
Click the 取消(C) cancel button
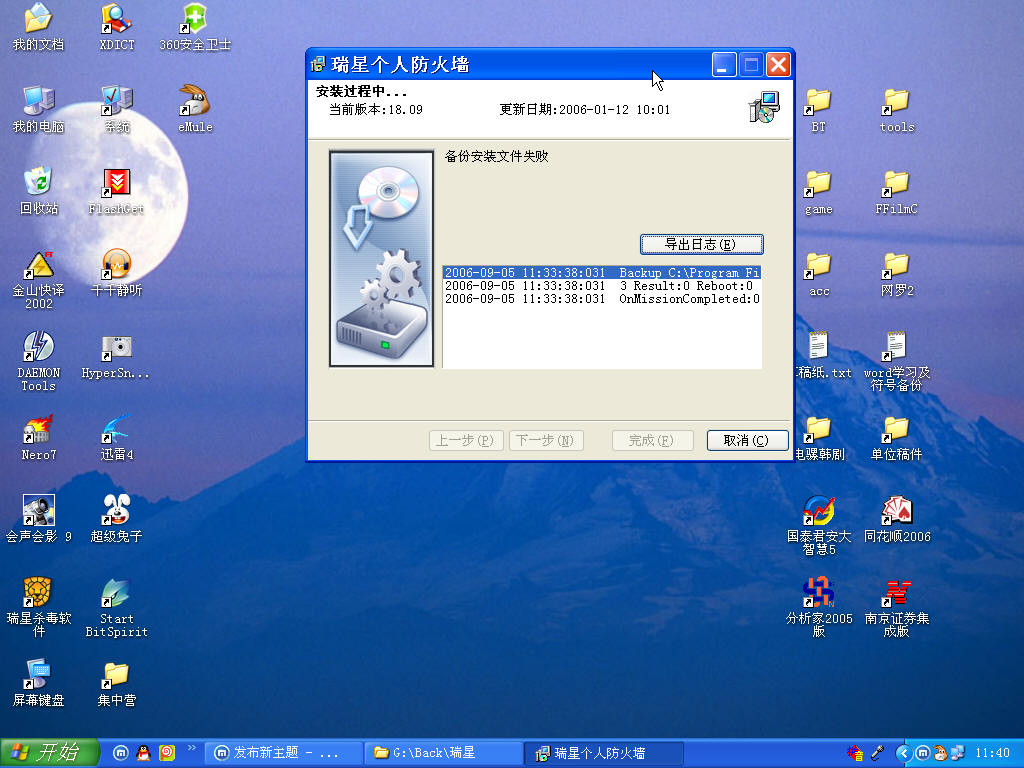tap(747, 440)
